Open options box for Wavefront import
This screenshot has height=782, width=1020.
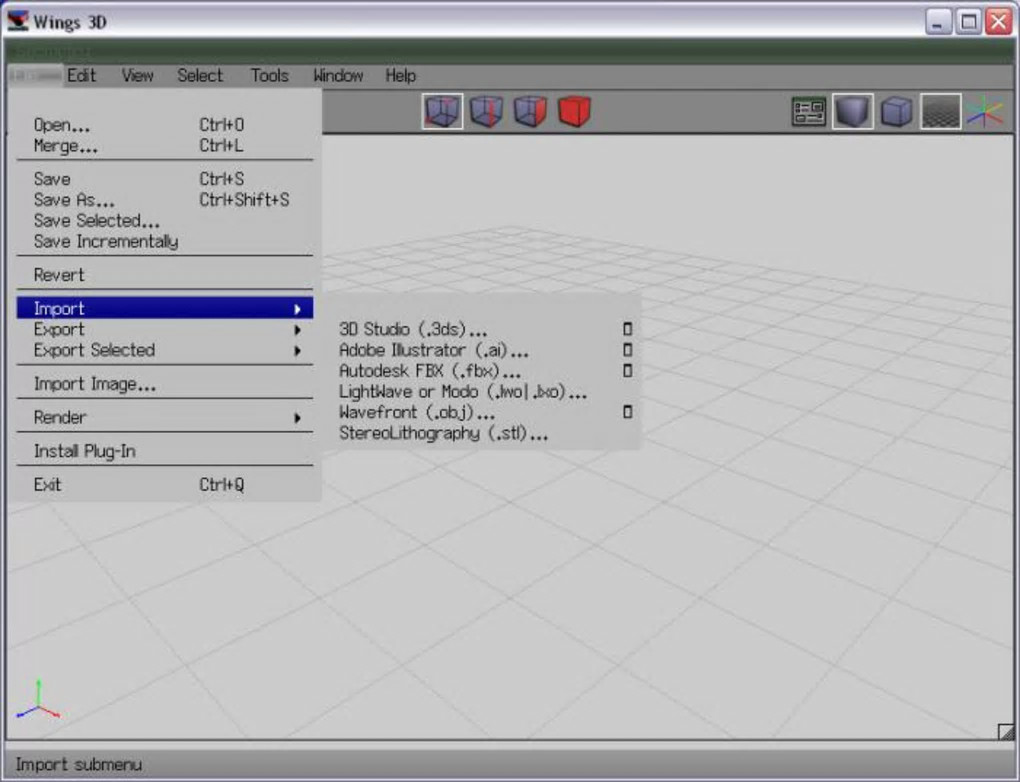click(x=627, y=412)
